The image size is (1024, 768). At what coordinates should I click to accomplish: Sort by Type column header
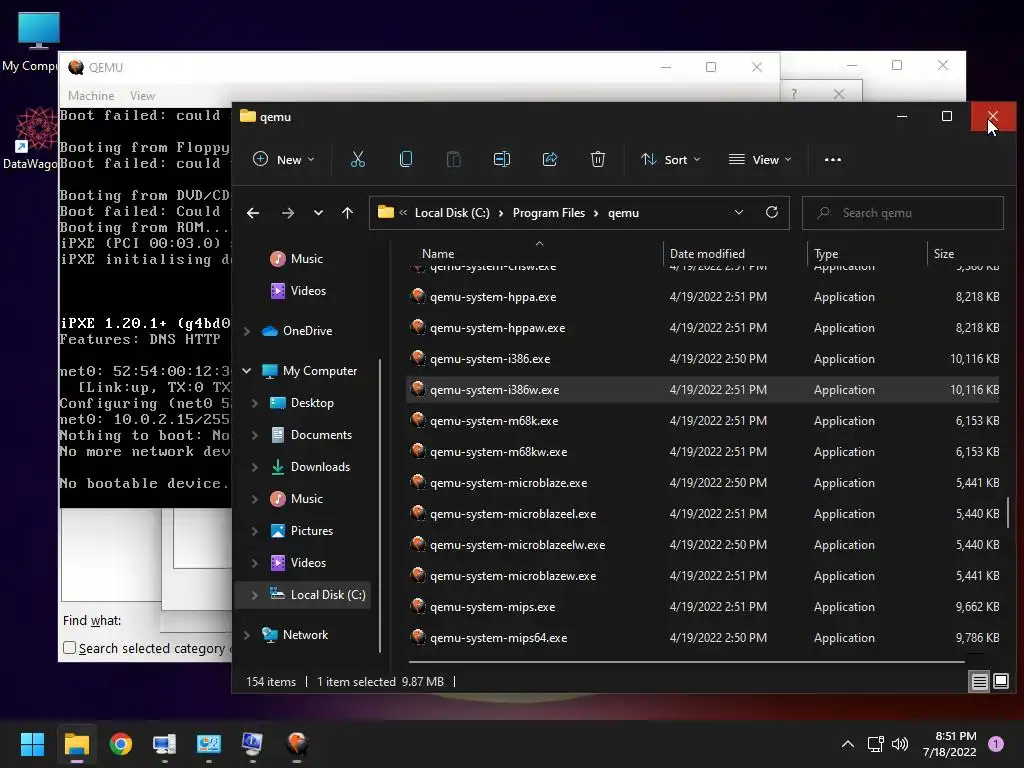coord(826,253)
